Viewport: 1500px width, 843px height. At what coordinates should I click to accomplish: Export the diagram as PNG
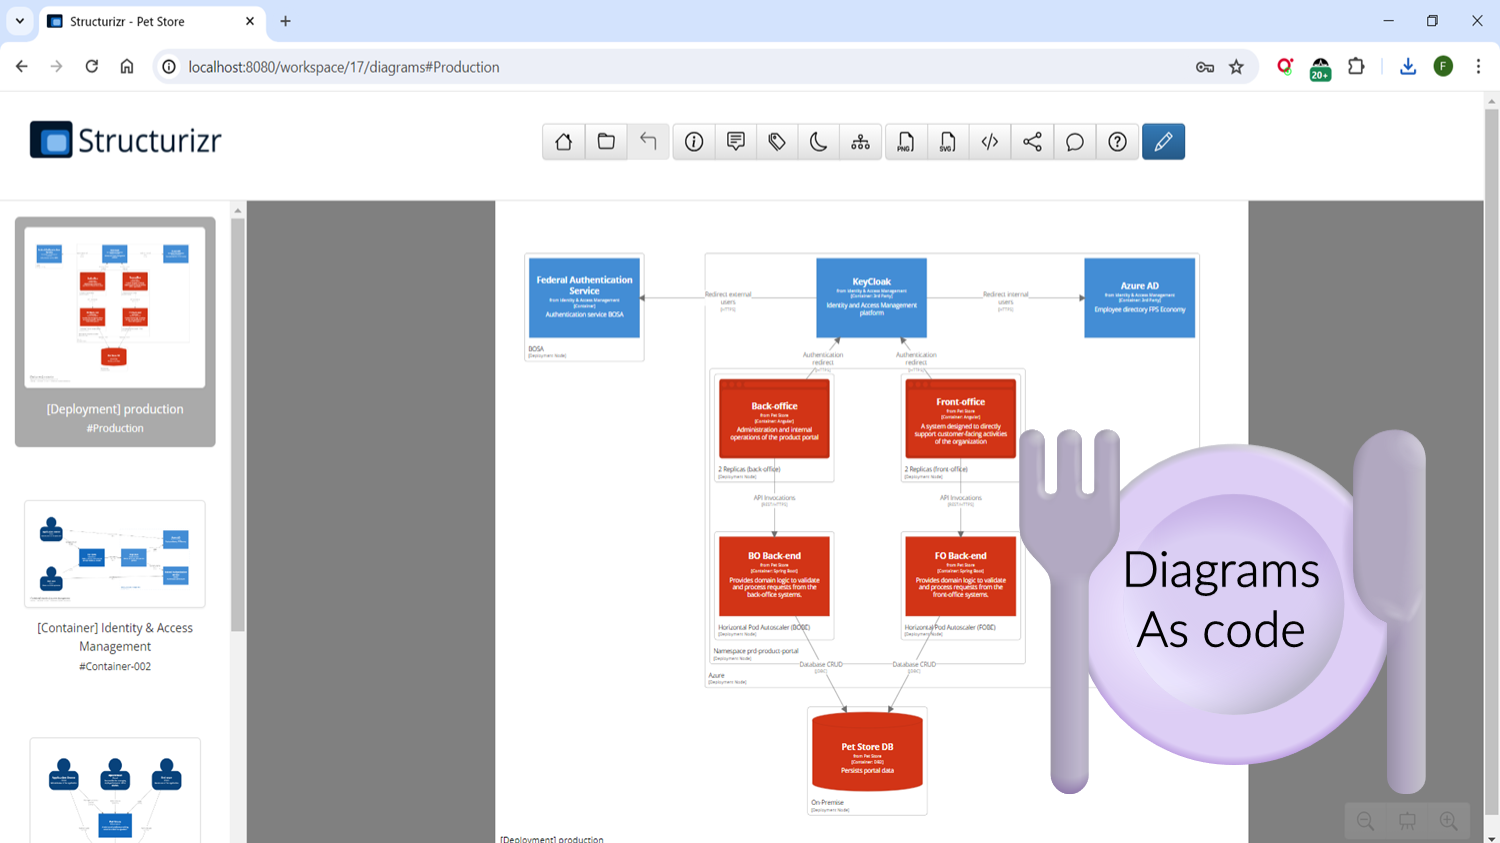click(905, 141)
